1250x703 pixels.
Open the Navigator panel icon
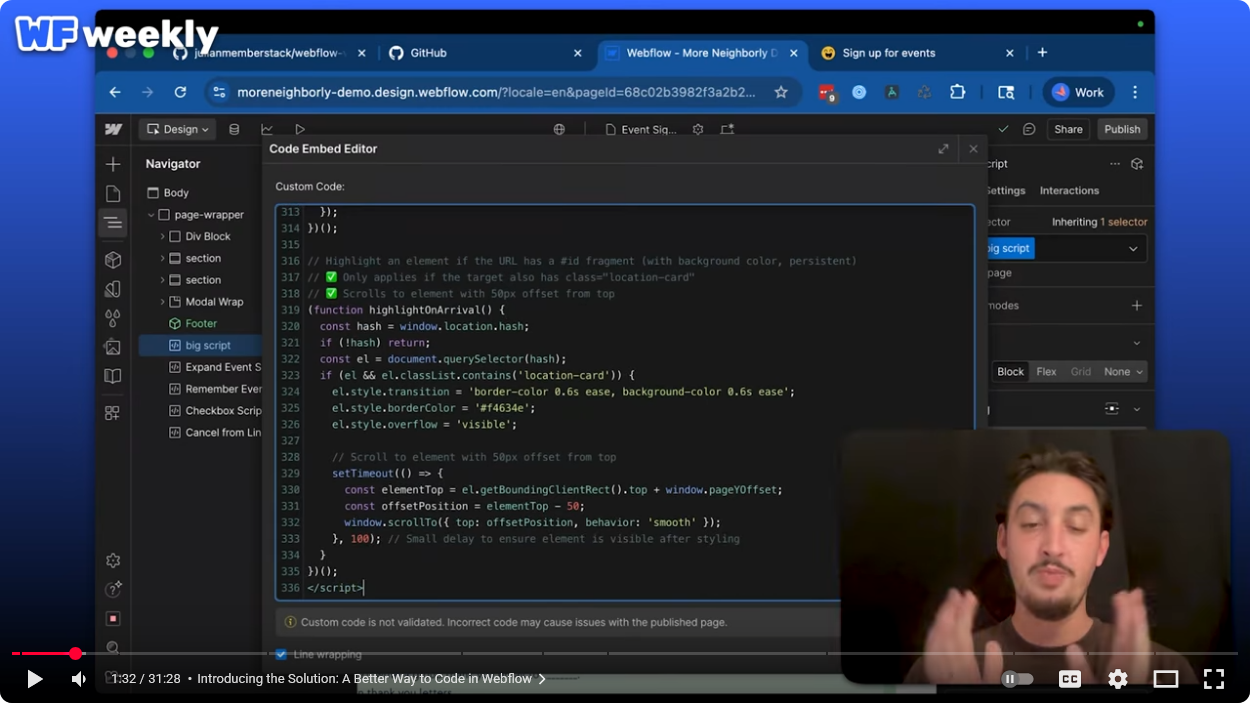coord(113,222)
